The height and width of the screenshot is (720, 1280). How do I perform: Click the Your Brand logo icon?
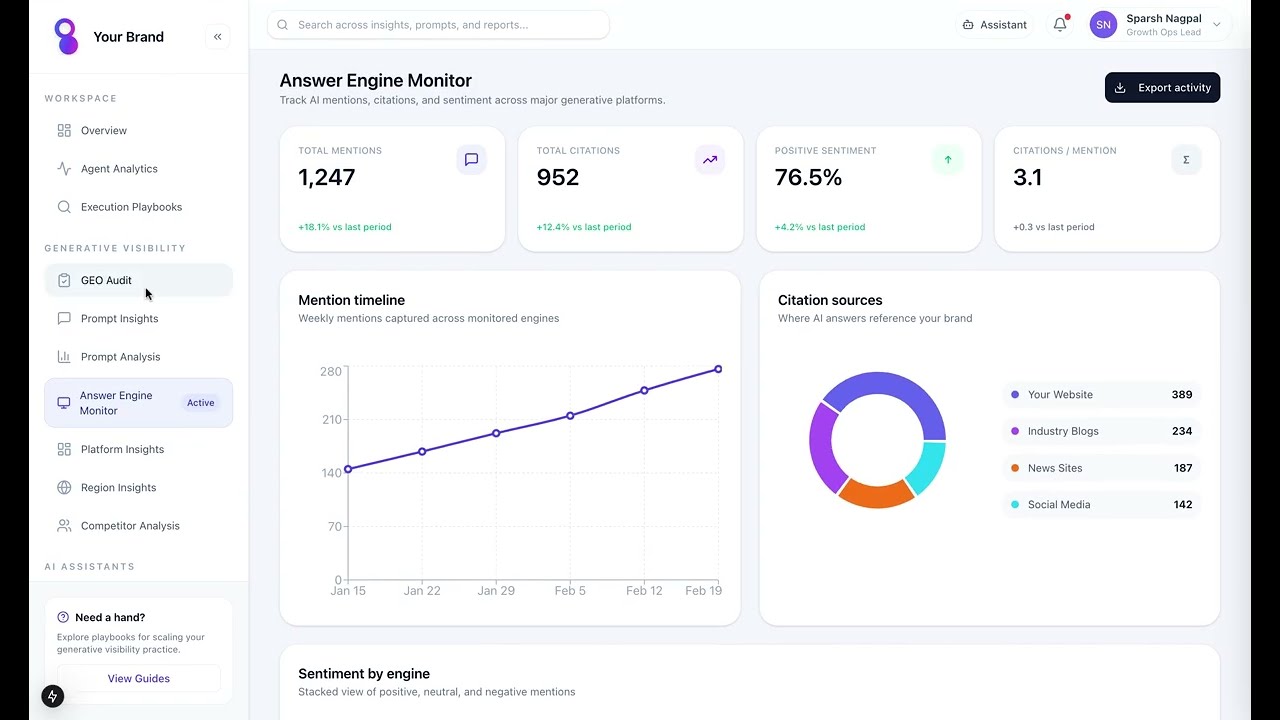tap(66, 36)
